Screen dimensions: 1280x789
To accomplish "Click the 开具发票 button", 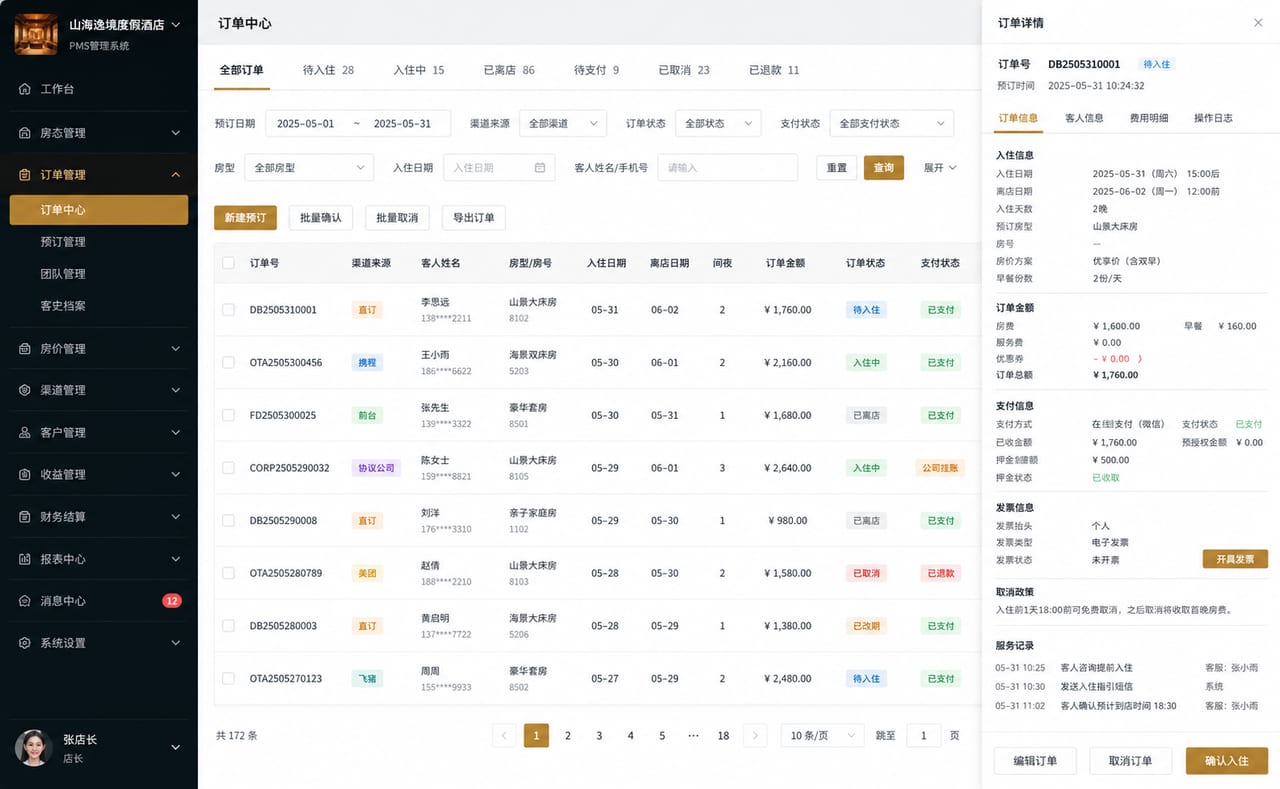I will tap(1235, 559).
